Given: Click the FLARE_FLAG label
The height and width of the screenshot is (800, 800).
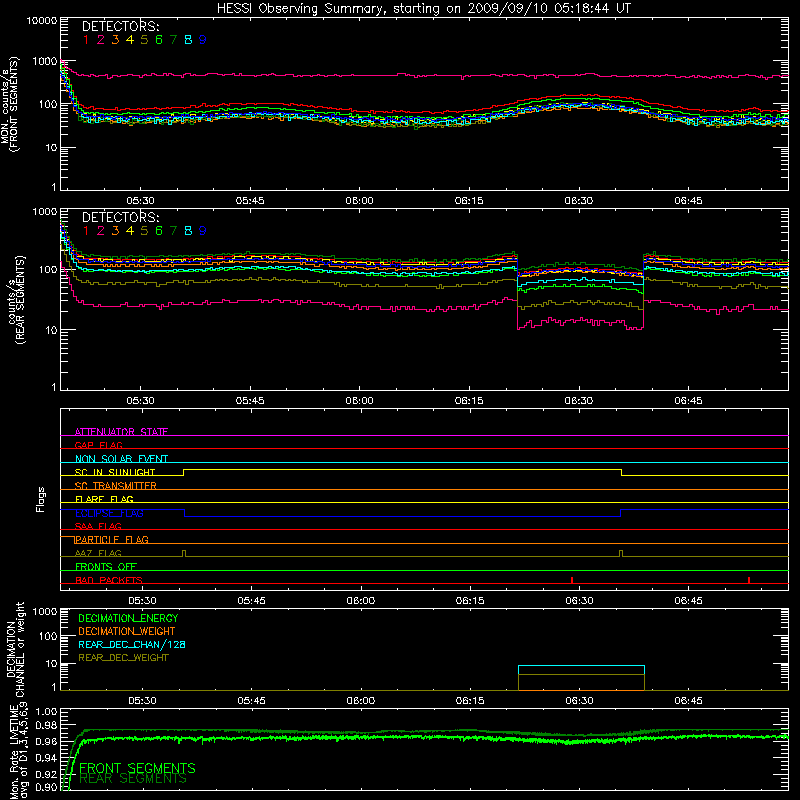Looking at the screenshot, I should 104,499.
